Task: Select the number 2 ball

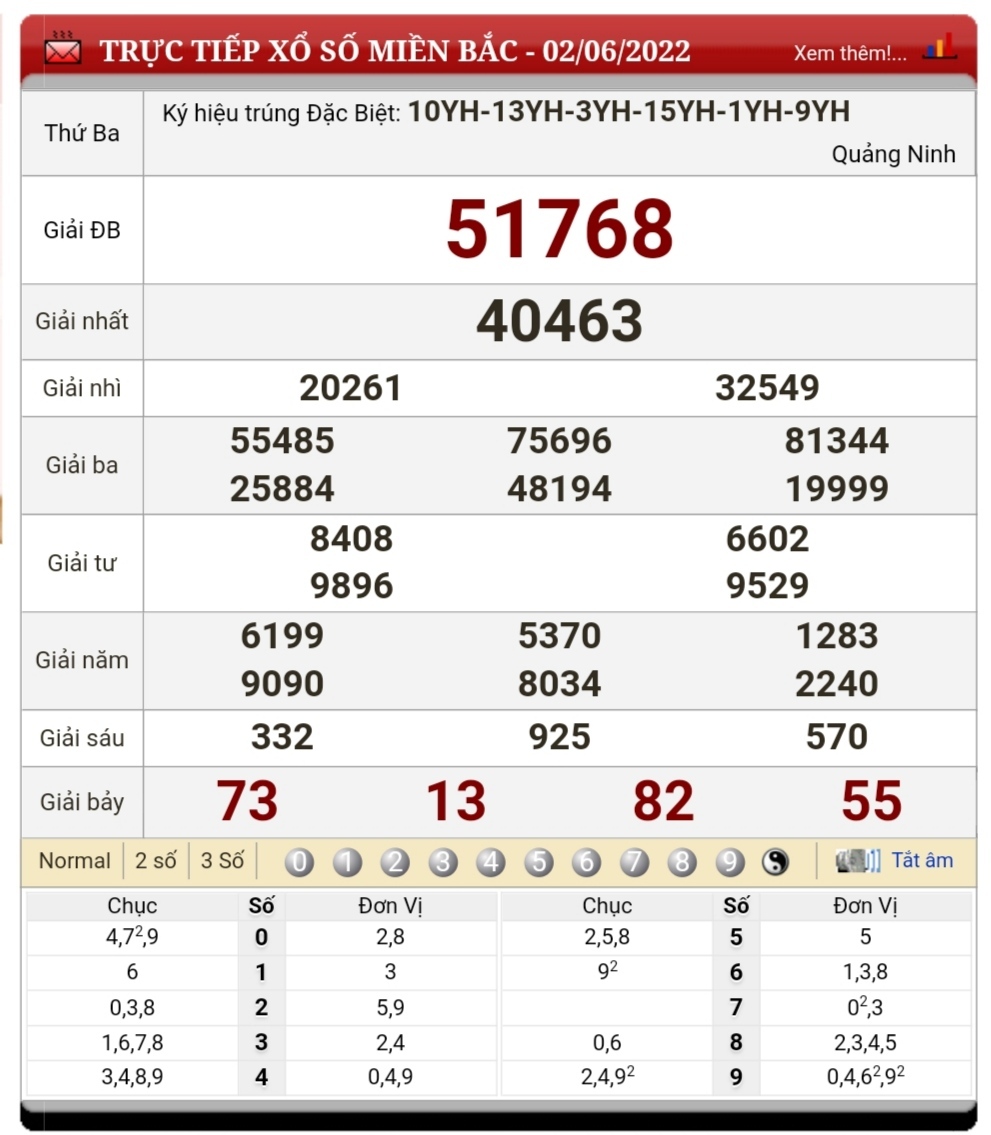Action: coord(395,861)
